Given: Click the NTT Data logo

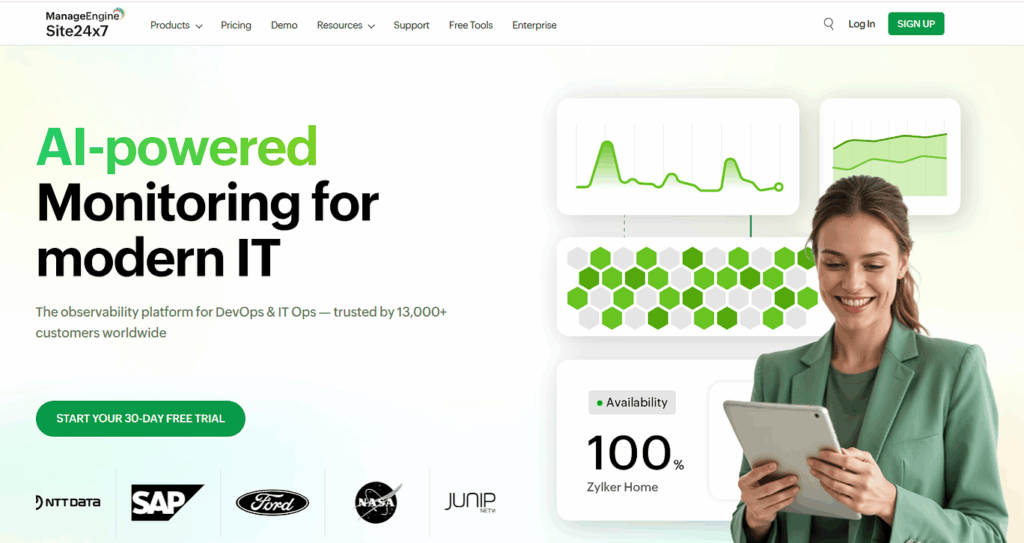Looking at the screenshot, I should [x=68, y=502].
